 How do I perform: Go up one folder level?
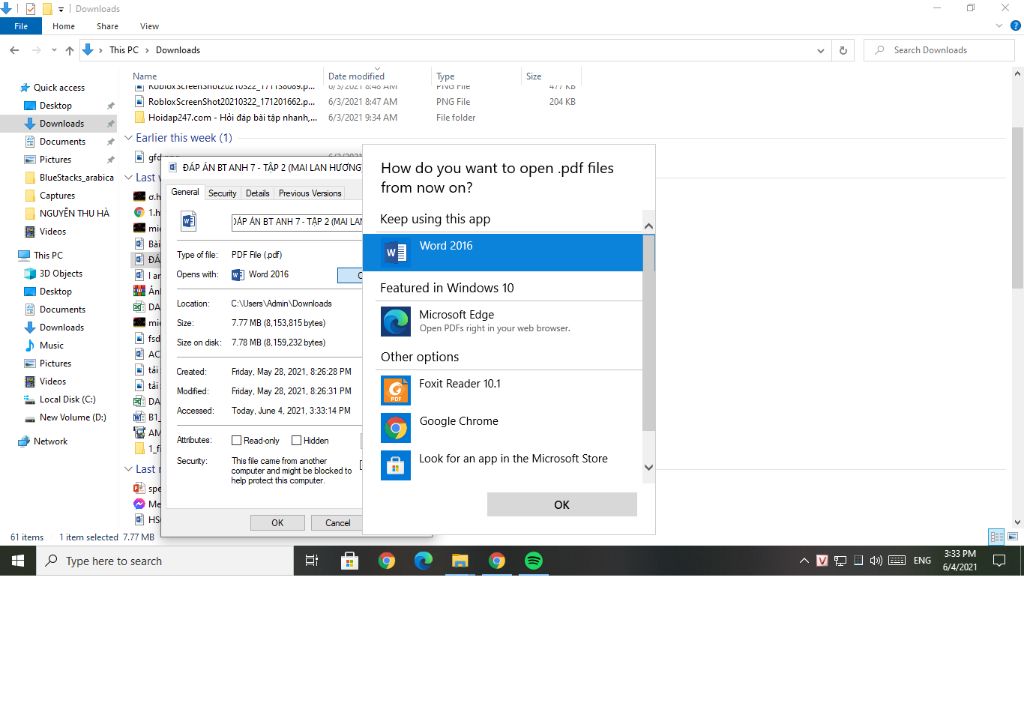pyautogui.click(x=69, y=50)
